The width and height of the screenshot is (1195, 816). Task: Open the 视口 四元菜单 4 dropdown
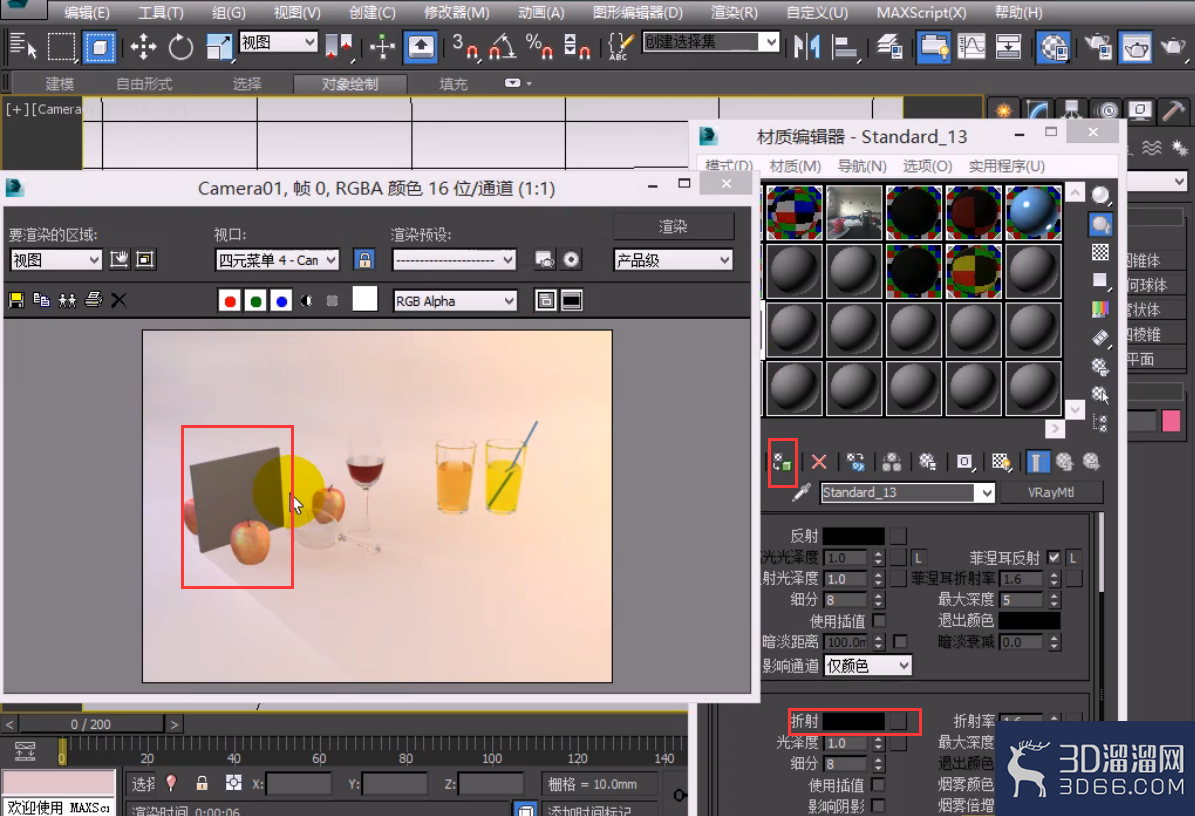pyautogui.click(x=277, y=261)
